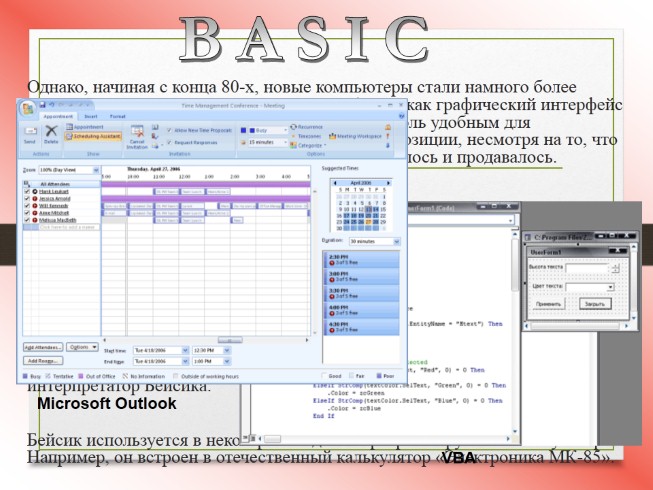Select the 2:30 PM suggested time slot
The width and height of the screenshot is (653, 490).
[360, 261]
